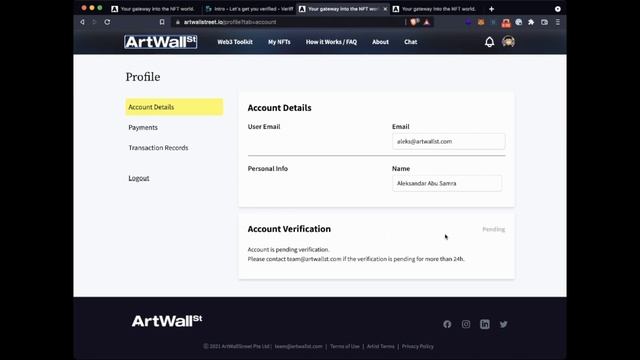Visit ArtWallSt Facebook page
The height and width of the screenshot is (360, 640).
click(447, 324)
